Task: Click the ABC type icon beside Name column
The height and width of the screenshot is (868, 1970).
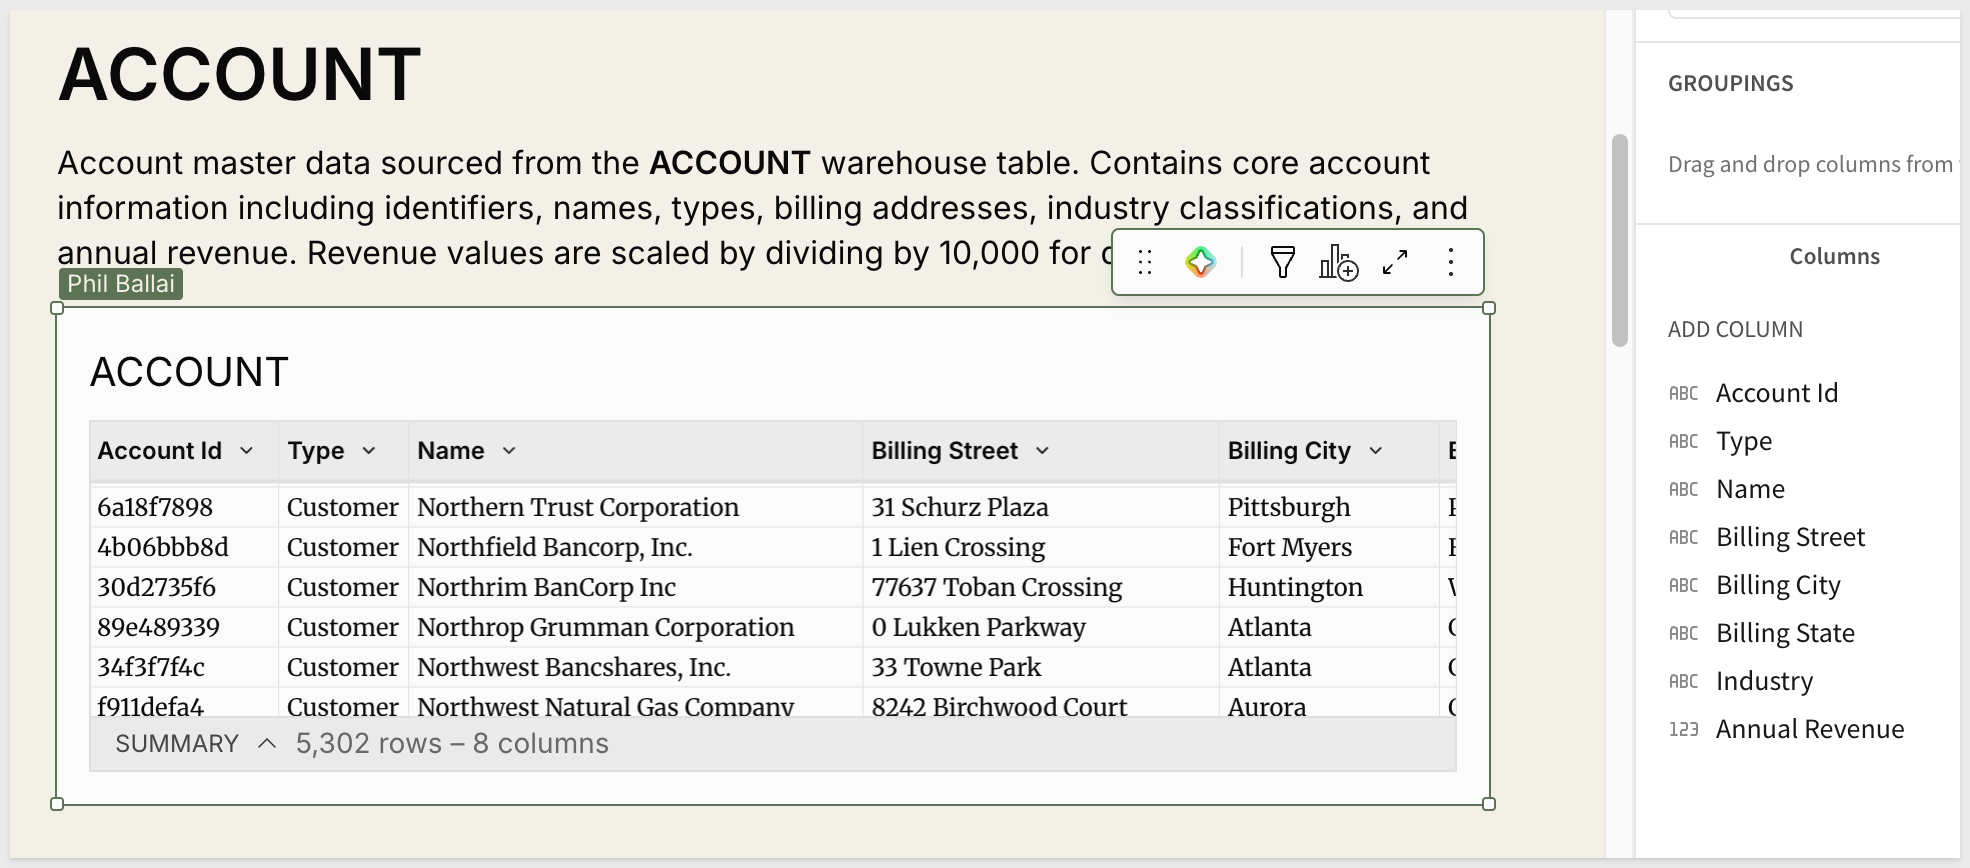Action: click(1684, 490)
